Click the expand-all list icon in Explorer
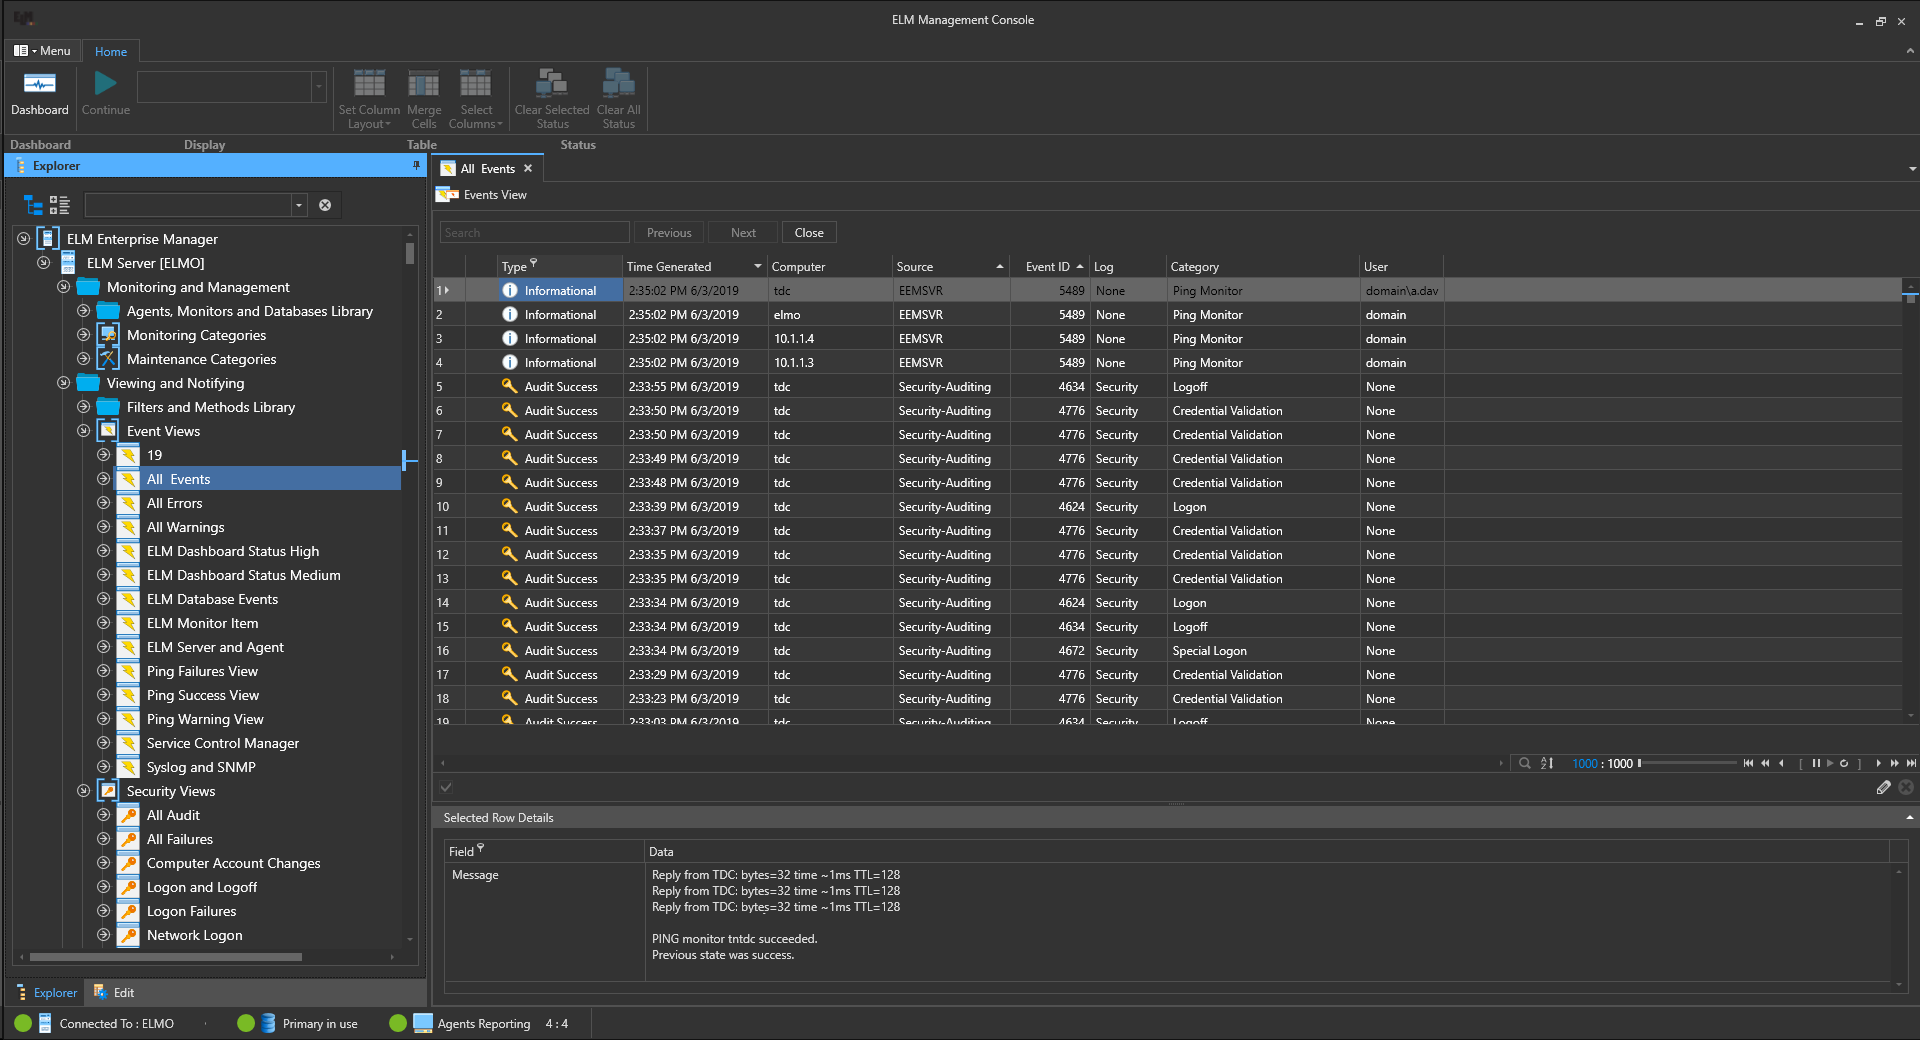 coord(60,205)
